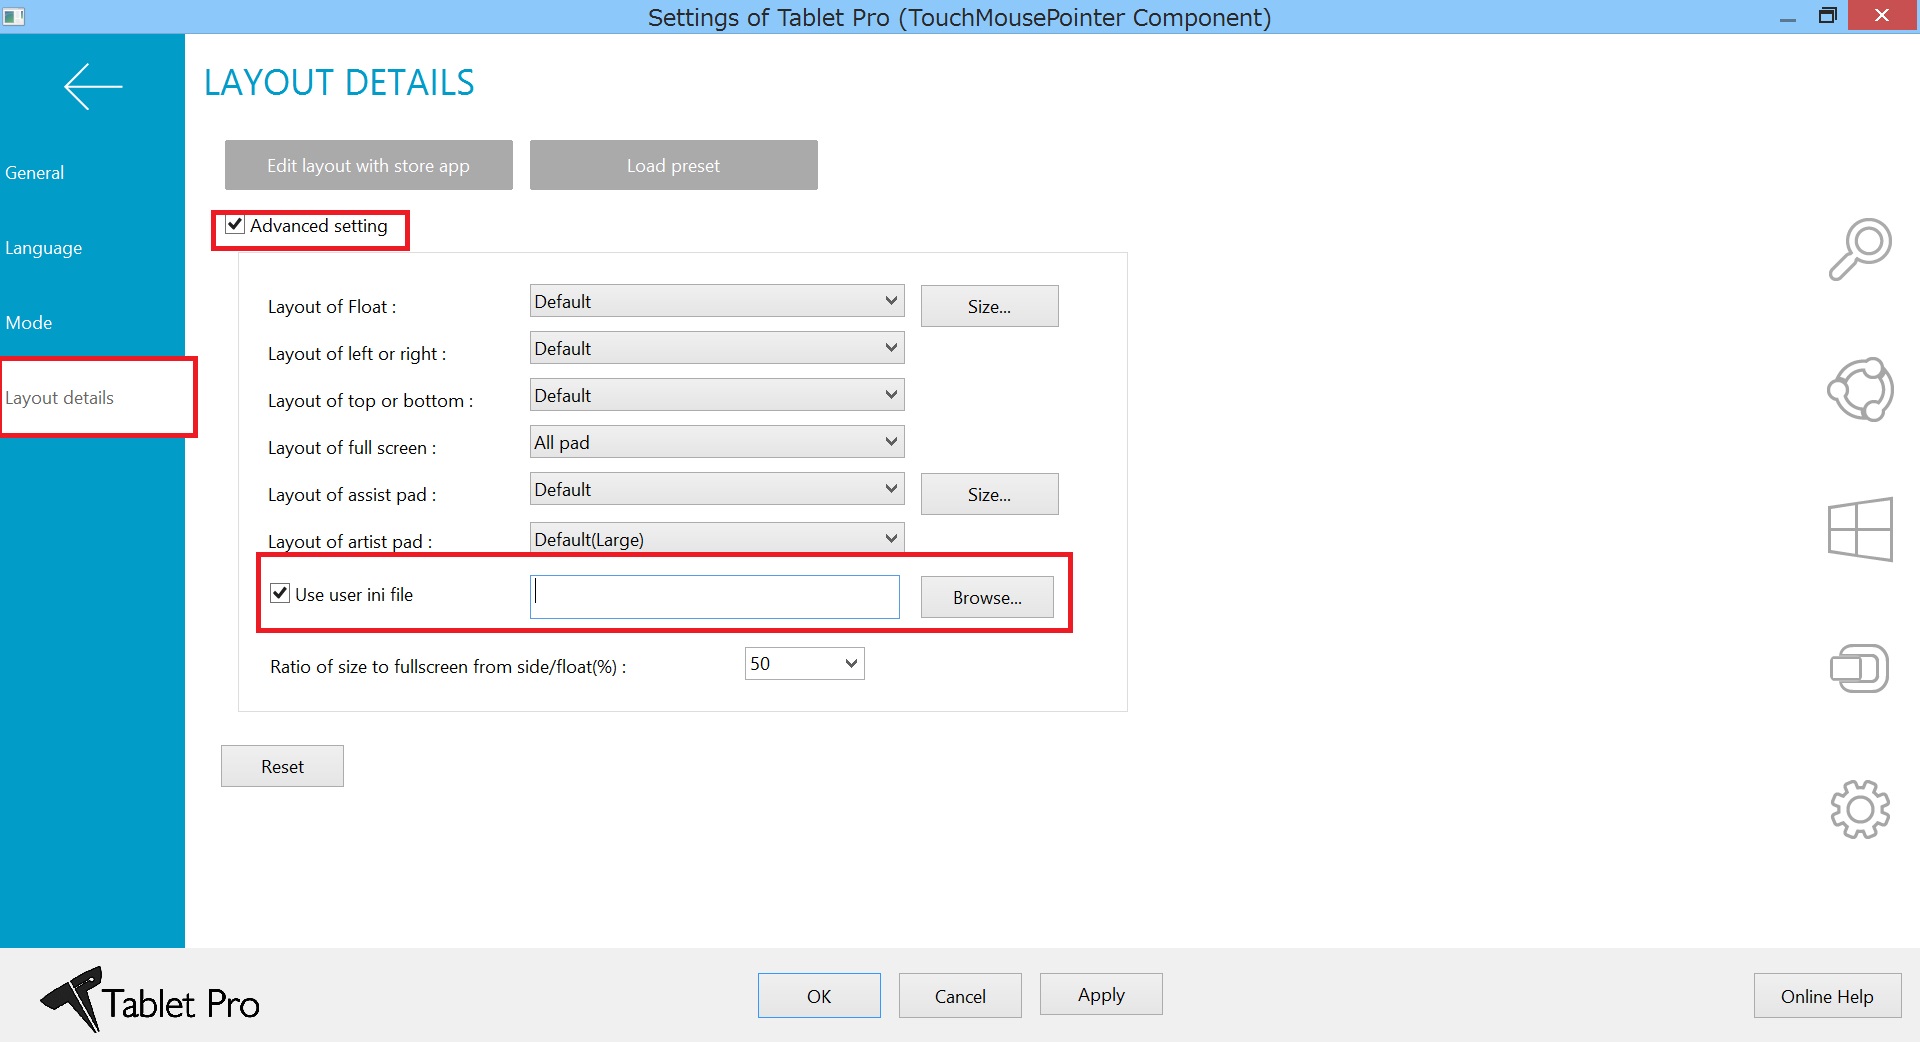Click the Reset button

click(282, 766)
